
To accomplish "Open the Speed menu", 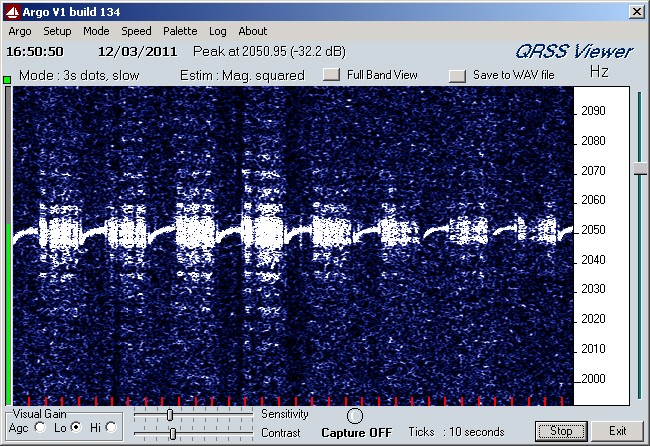I will pos(136,32).
